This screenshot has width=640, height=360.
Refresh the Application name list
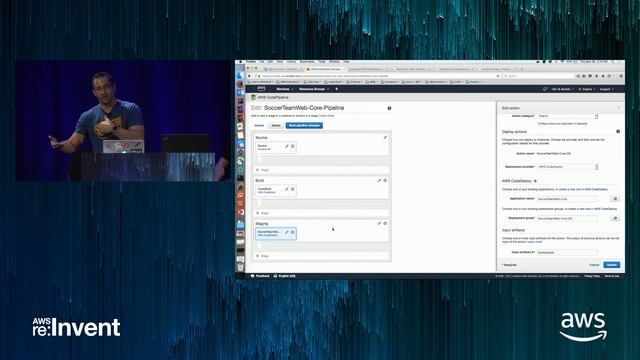[x=615, y=198]
